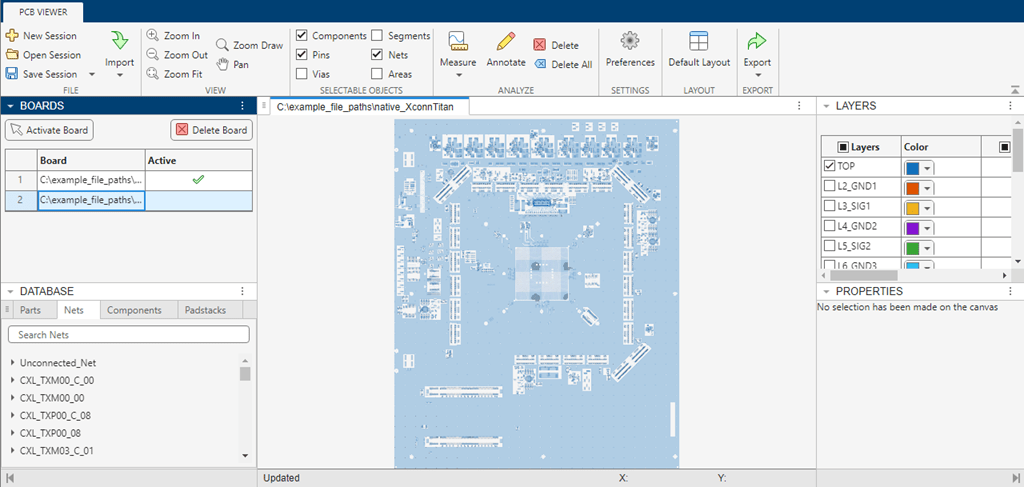Expand the CXL_TXM00_C_00 net item
The image size is (1024, 487).
[12, 381]
